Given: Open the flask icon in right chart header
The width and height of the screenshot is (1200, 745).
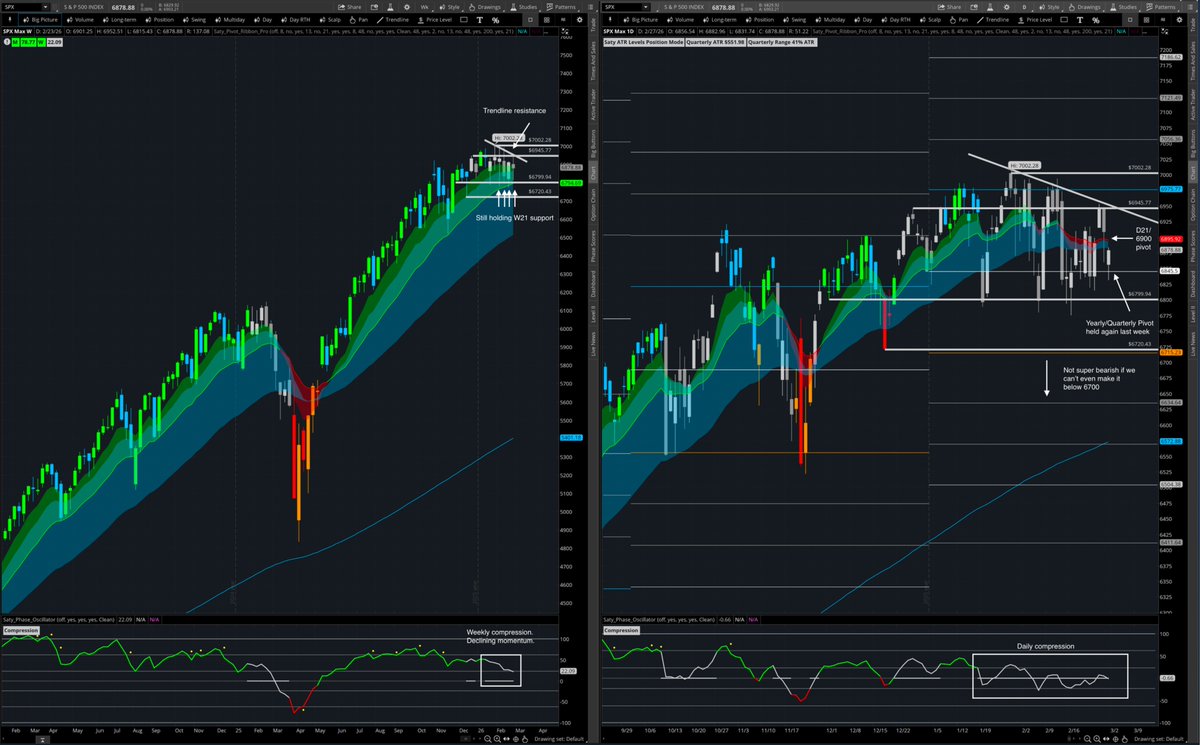Looking at the screenshot, I should pos(990,7).
